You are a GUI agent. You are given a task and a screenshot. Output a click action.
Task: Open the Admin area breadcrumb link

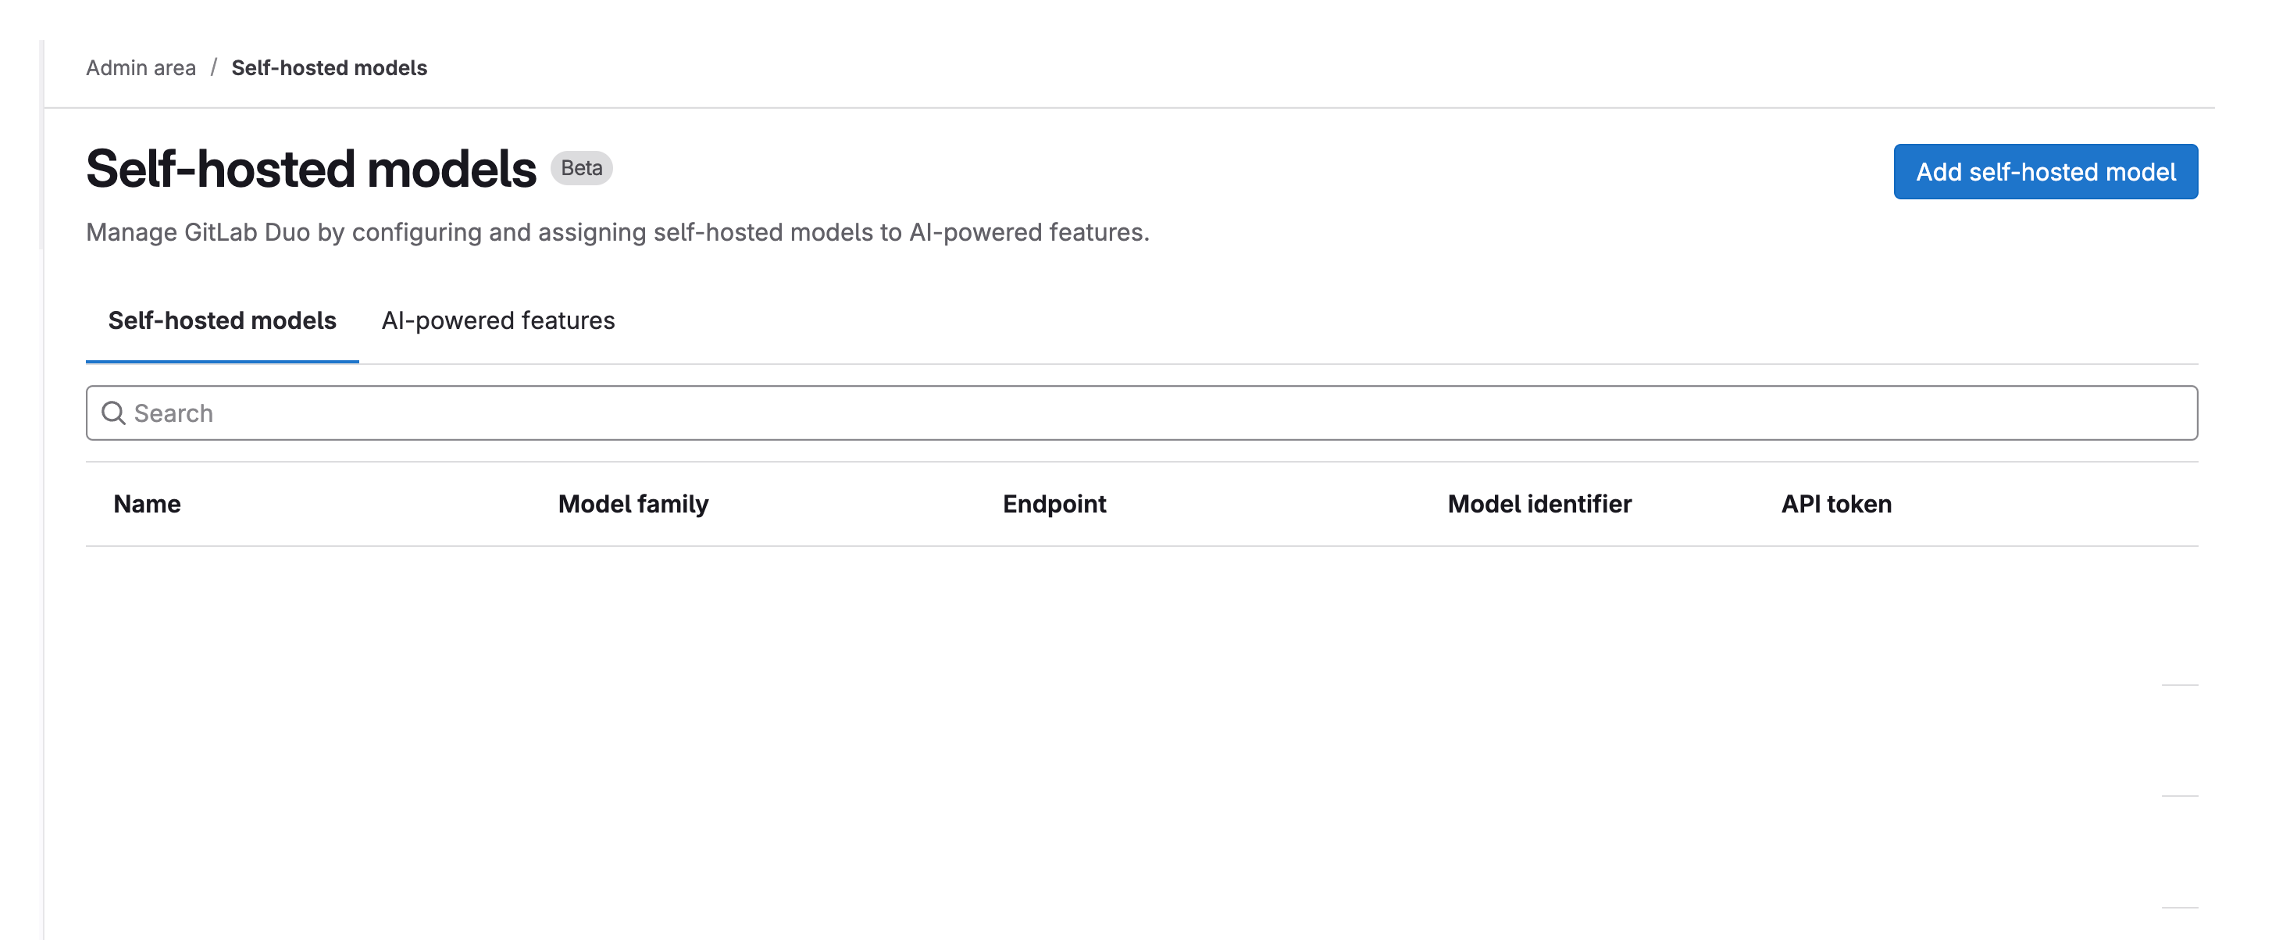click(139, 67)
